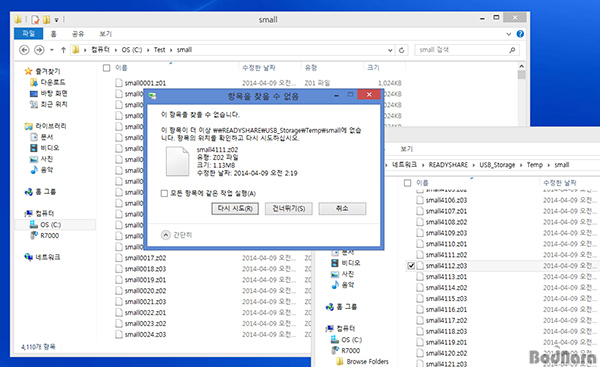Select 라이브러리 in left navigation pane
The width and height of the screenshot is (600, 367).
click(51, 126)
